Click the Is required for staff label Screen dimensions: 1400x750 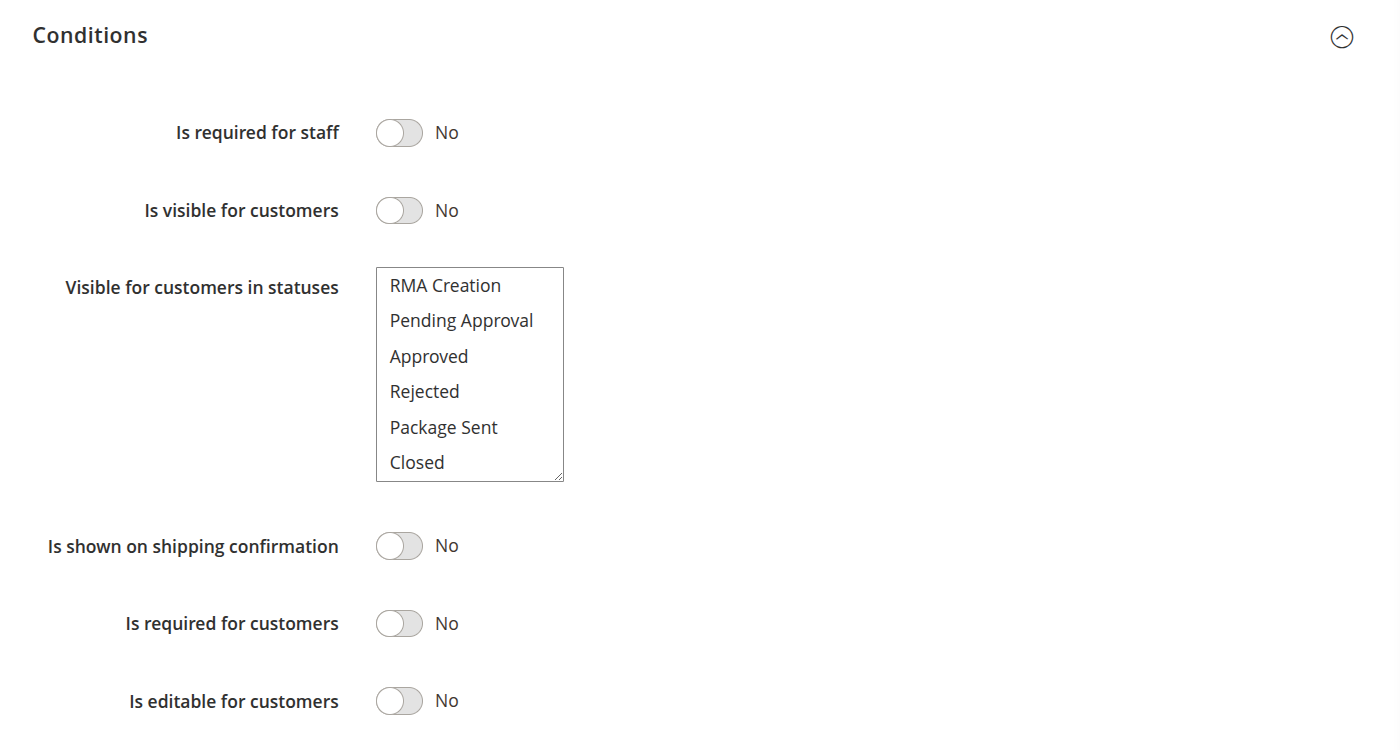257,133
